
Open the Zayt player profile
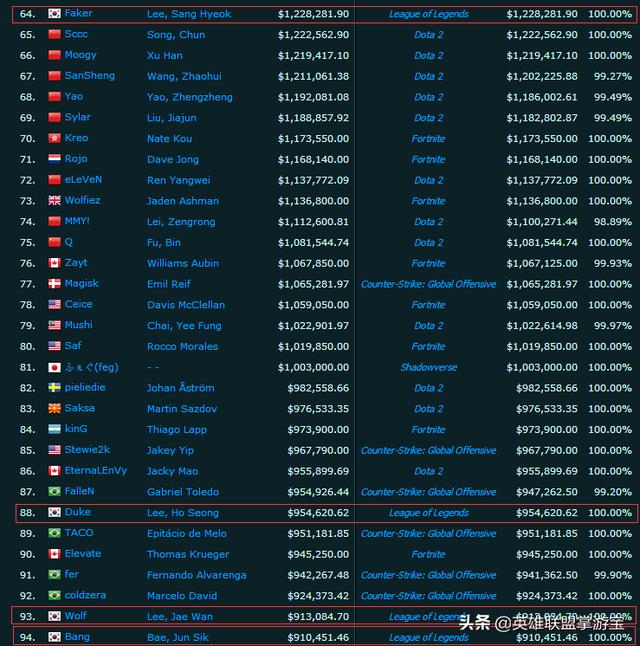76,262
